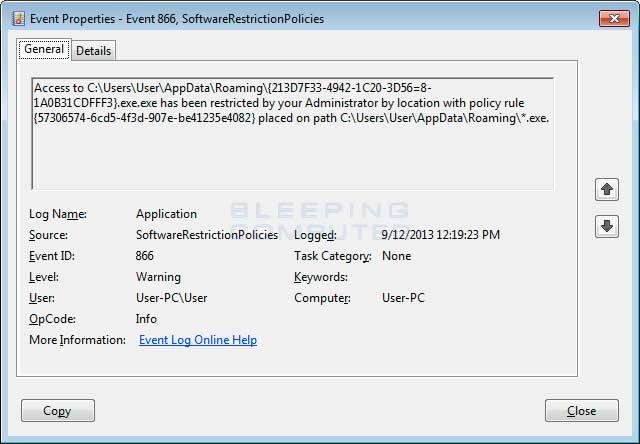Screen dimensions: 640x444
Task: Click the User label
Action: (x=42, y=298)
